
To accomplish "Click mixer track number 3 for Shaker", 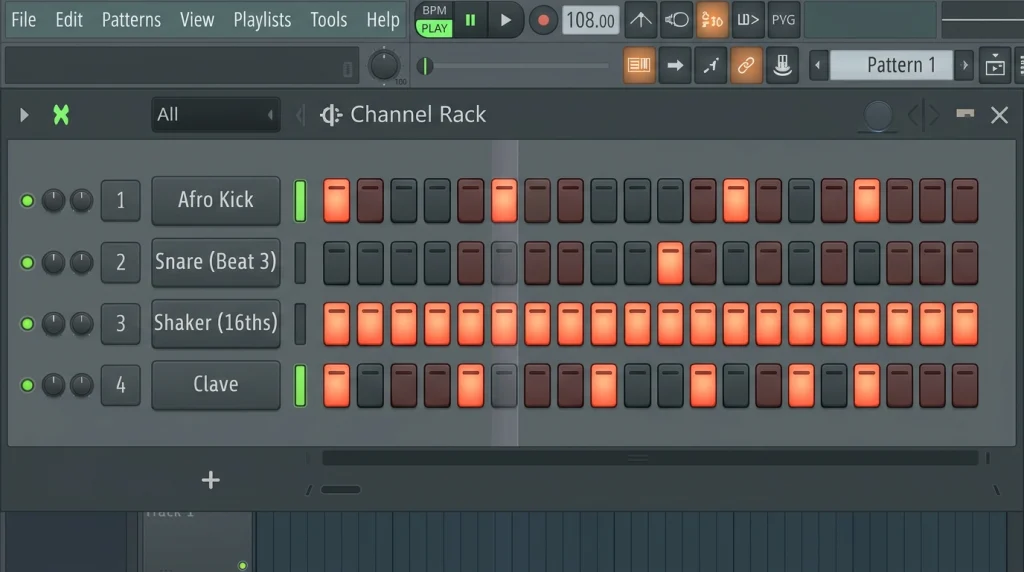I will [121, 323].
